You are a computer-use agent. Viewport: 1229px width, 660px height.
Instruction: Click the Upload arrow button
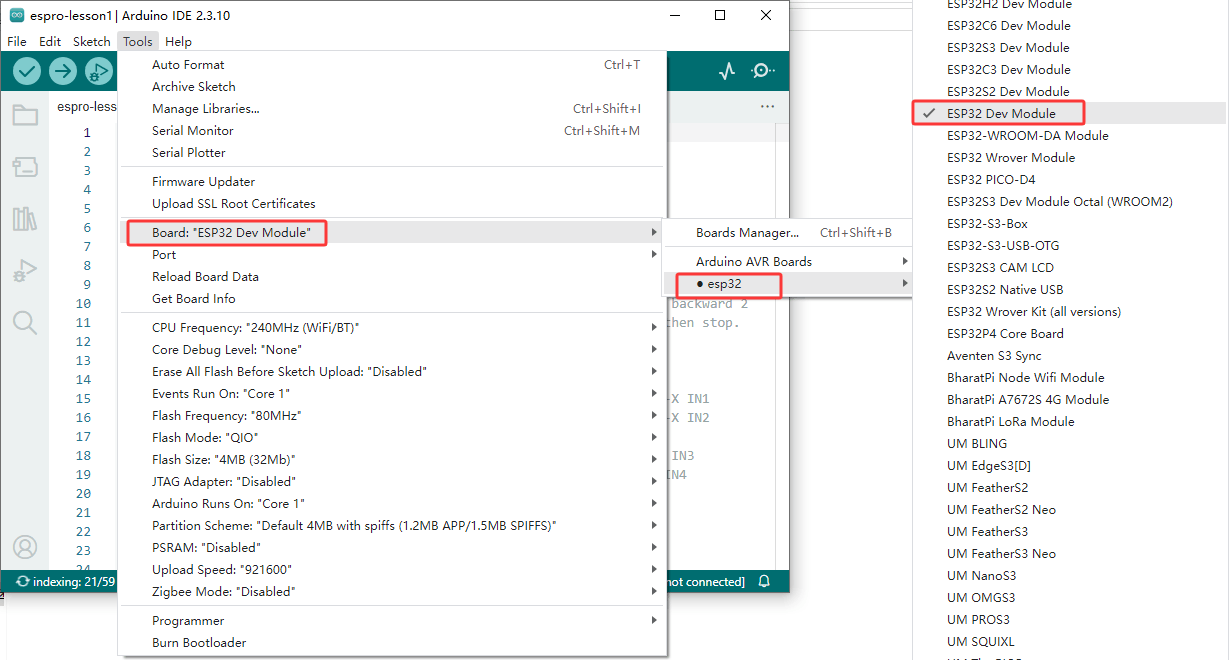tap(63, 71)
